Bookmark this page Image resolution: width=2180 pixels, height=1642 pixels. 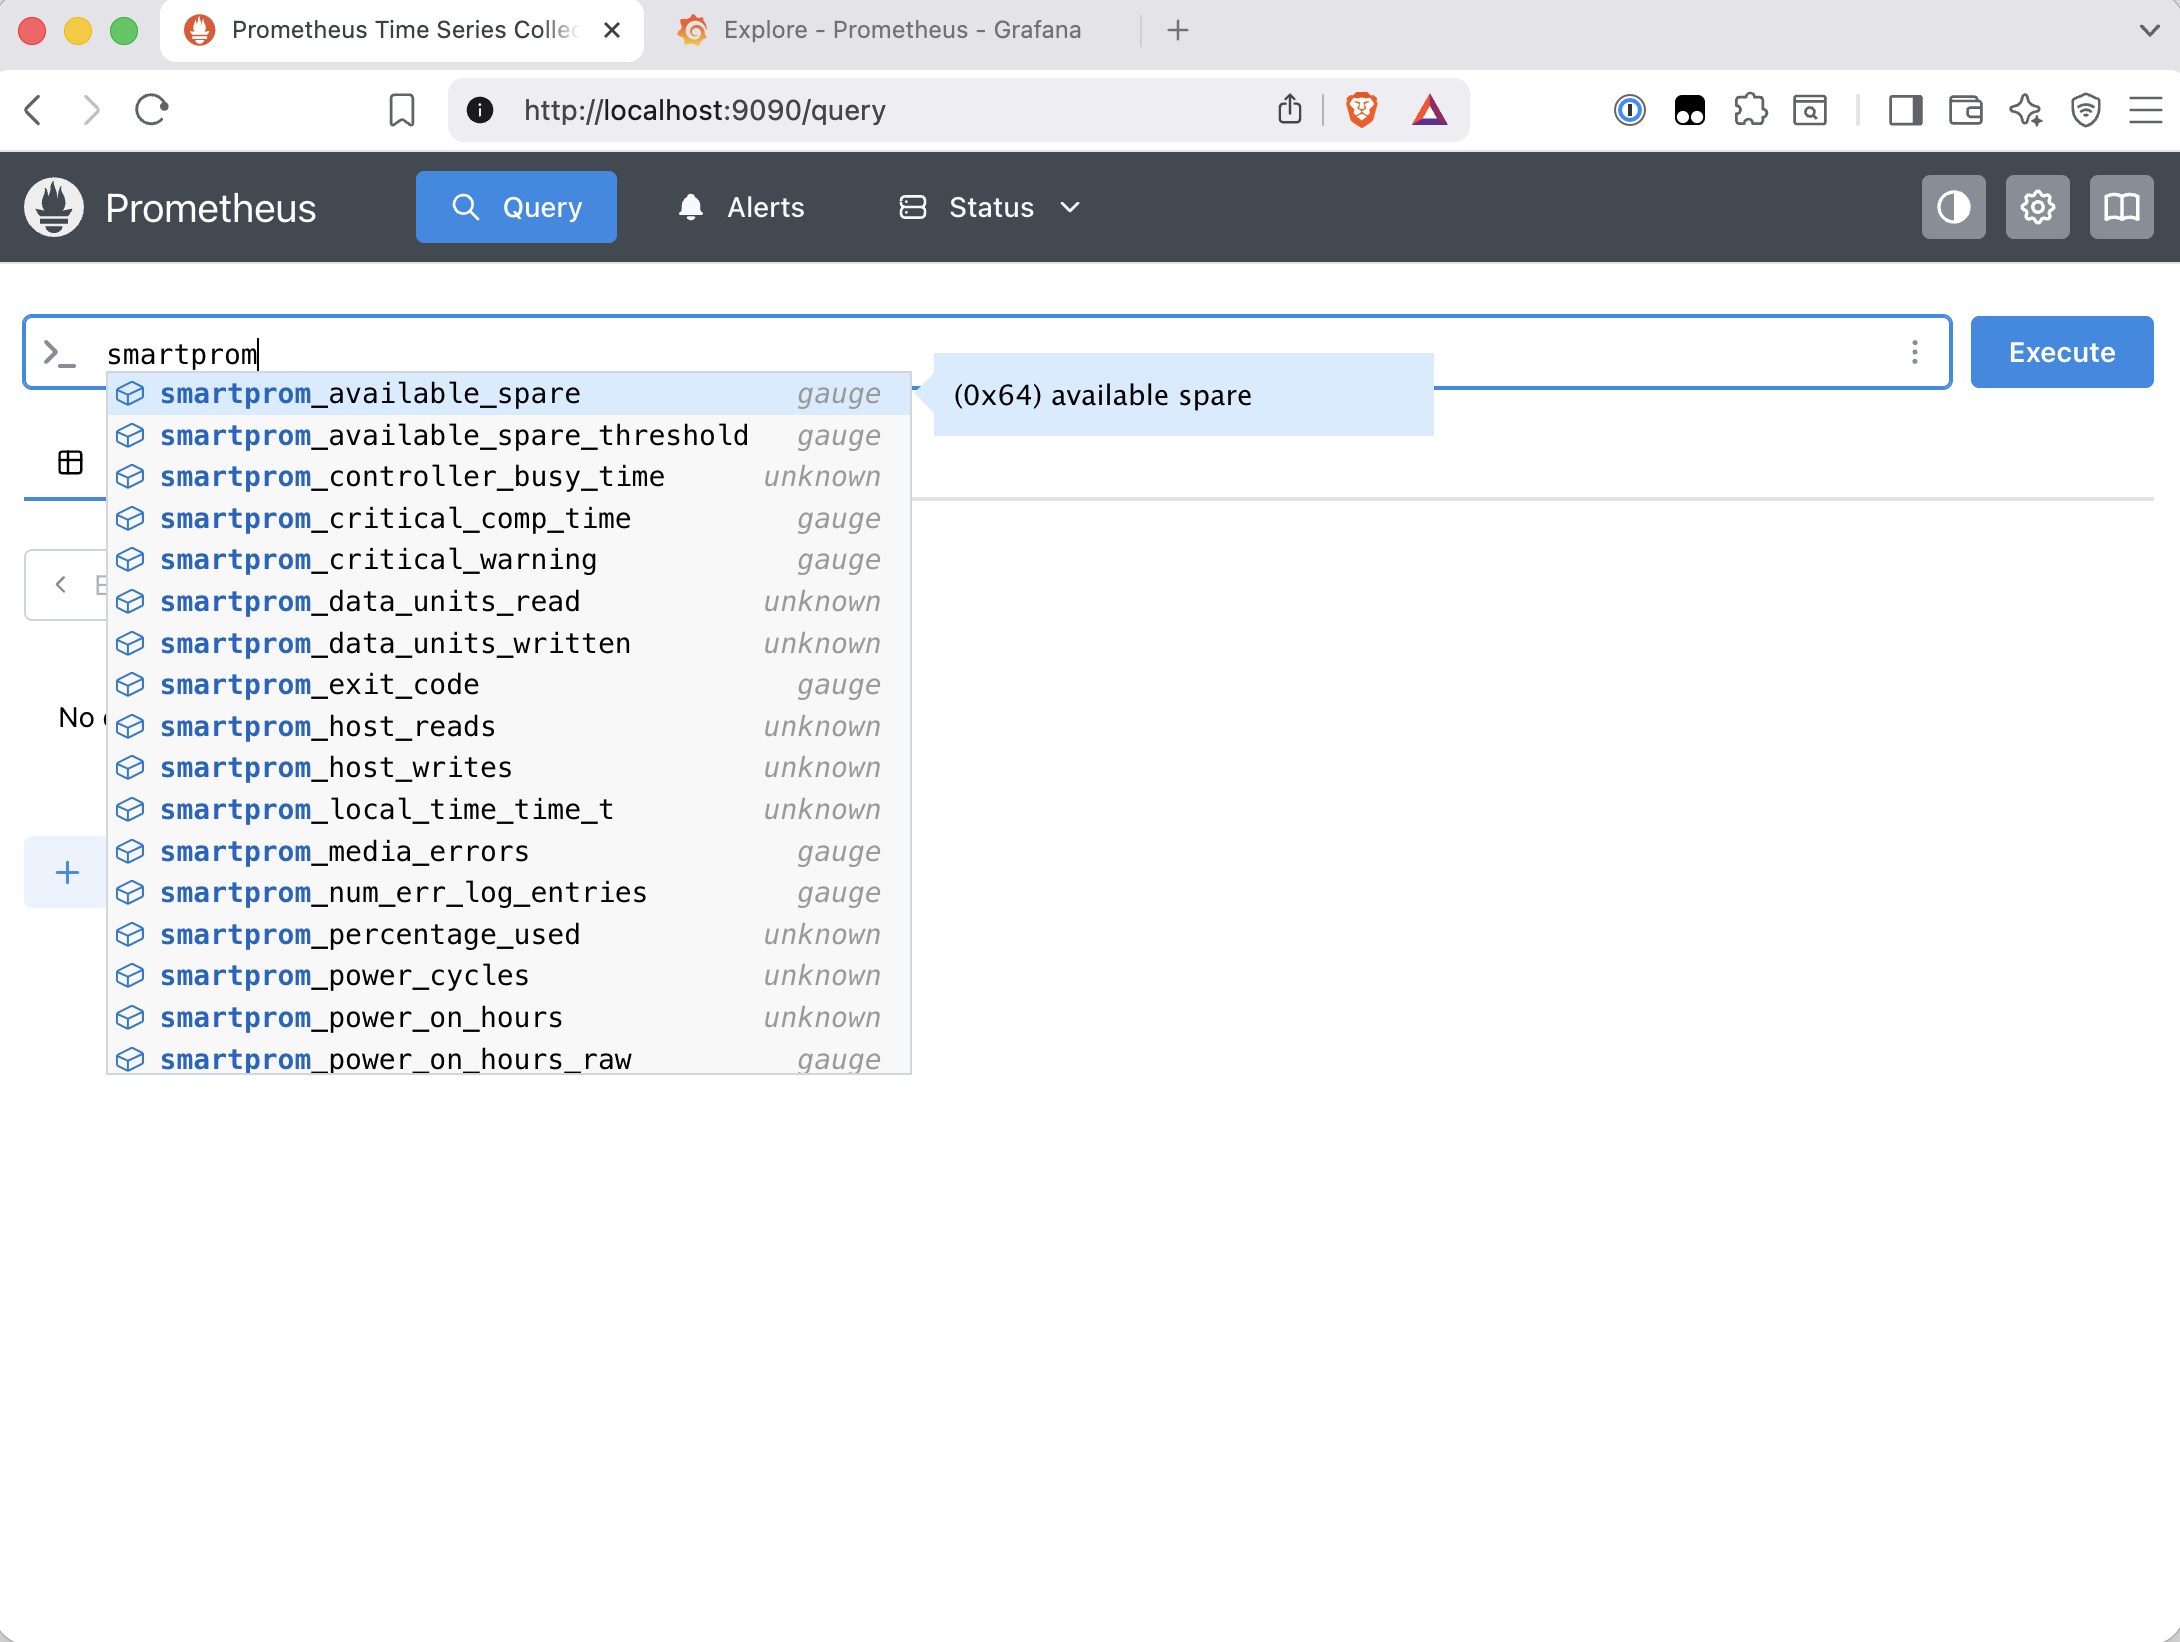(402, 109)
